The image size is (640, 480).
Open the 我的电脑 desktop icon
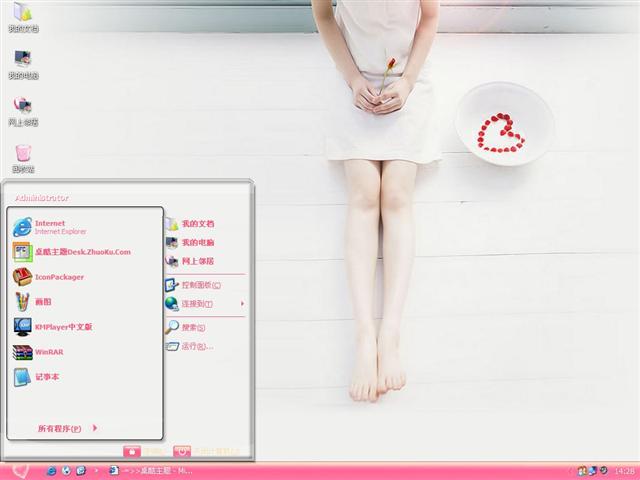click(23, 64)
